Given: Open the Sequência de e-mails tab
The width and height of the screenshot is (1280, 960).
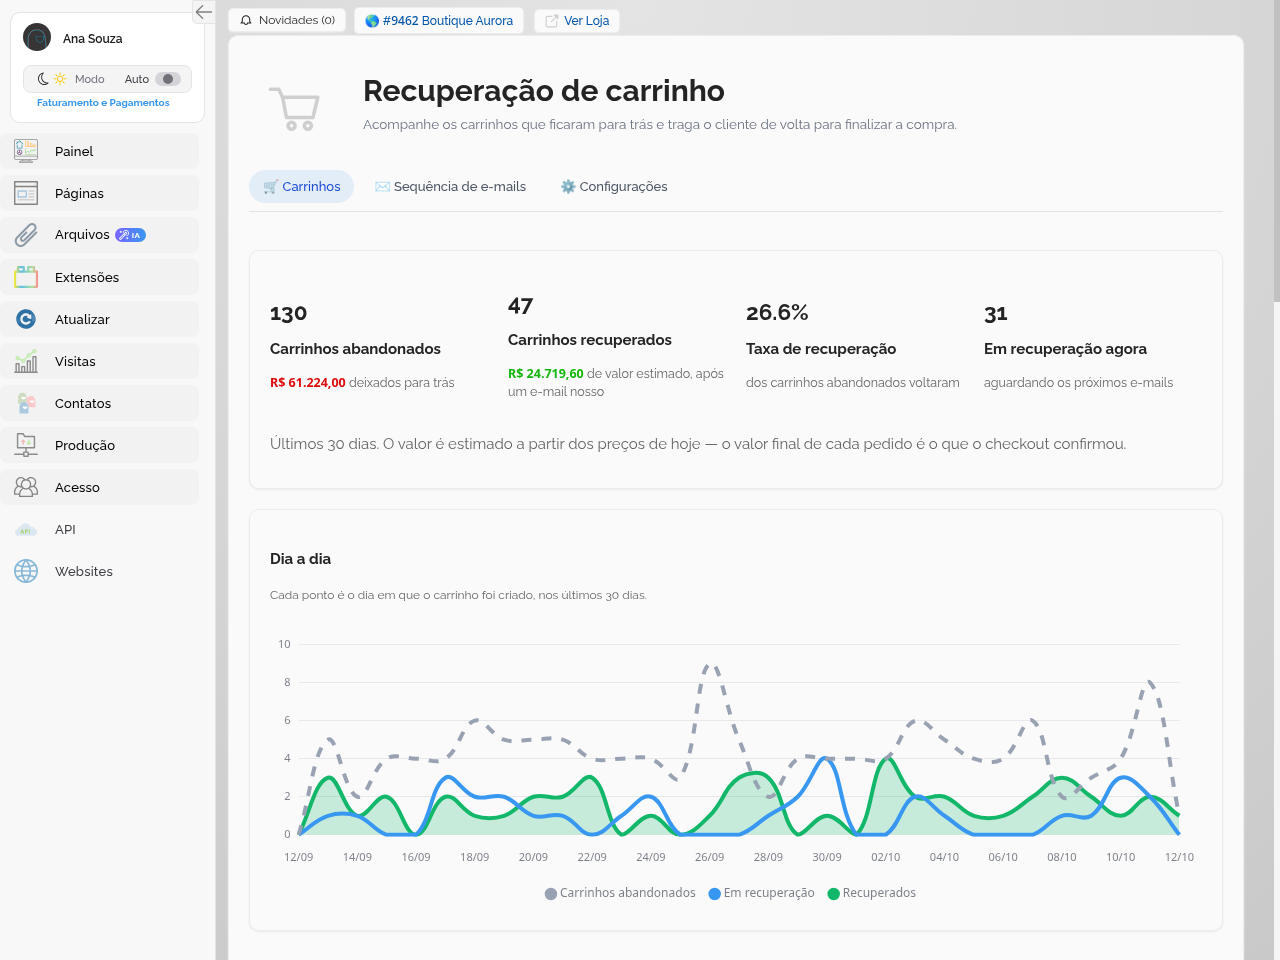Looking at the screenshot, I should (450, 187).
